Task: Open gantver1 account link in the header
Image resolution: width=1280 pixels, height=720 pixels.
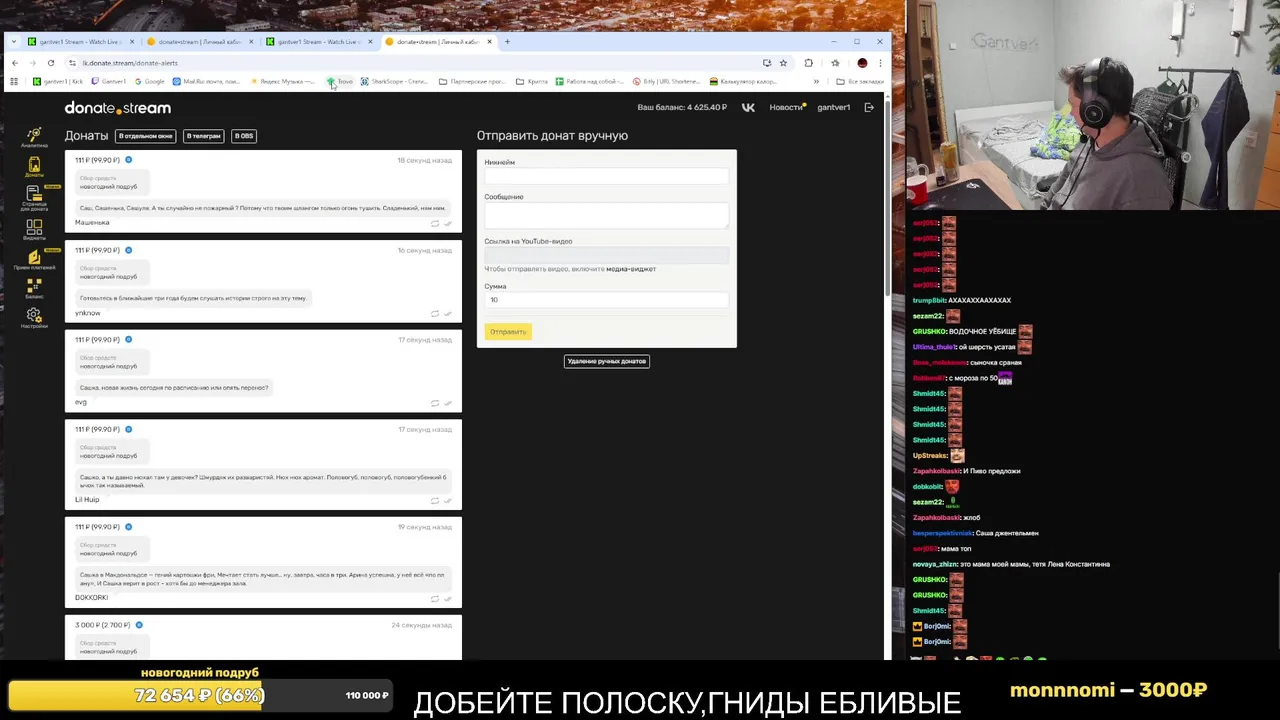Action: pyautogui.click(x=833, y=107)
